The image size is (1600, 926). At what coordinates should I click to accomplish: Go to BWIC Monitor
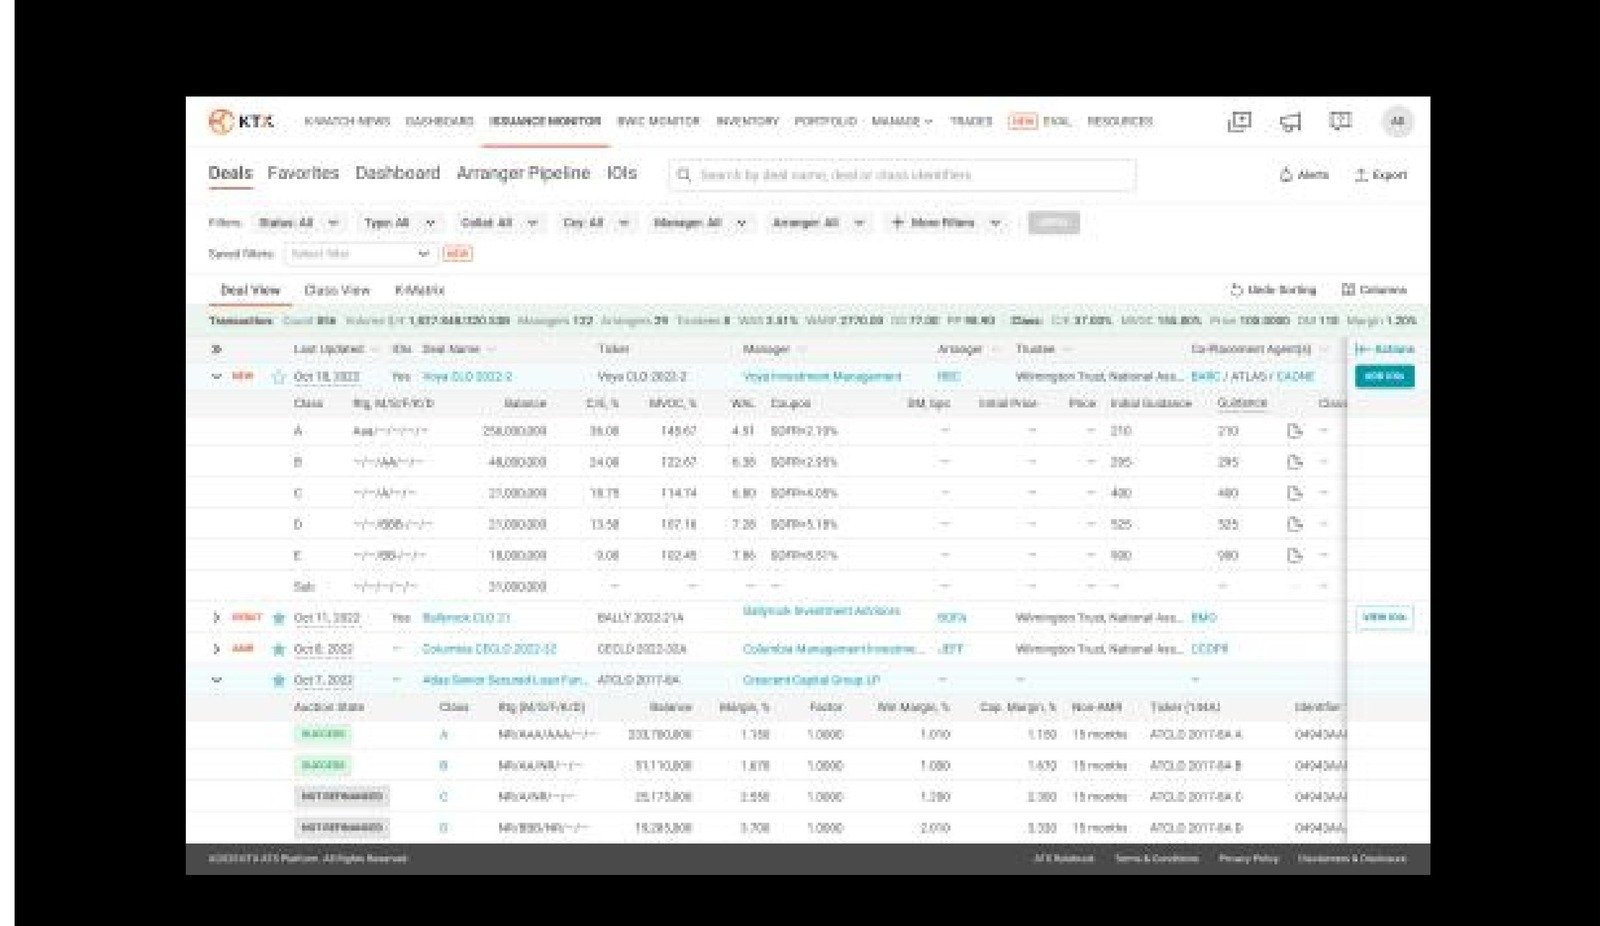[658, 121]
